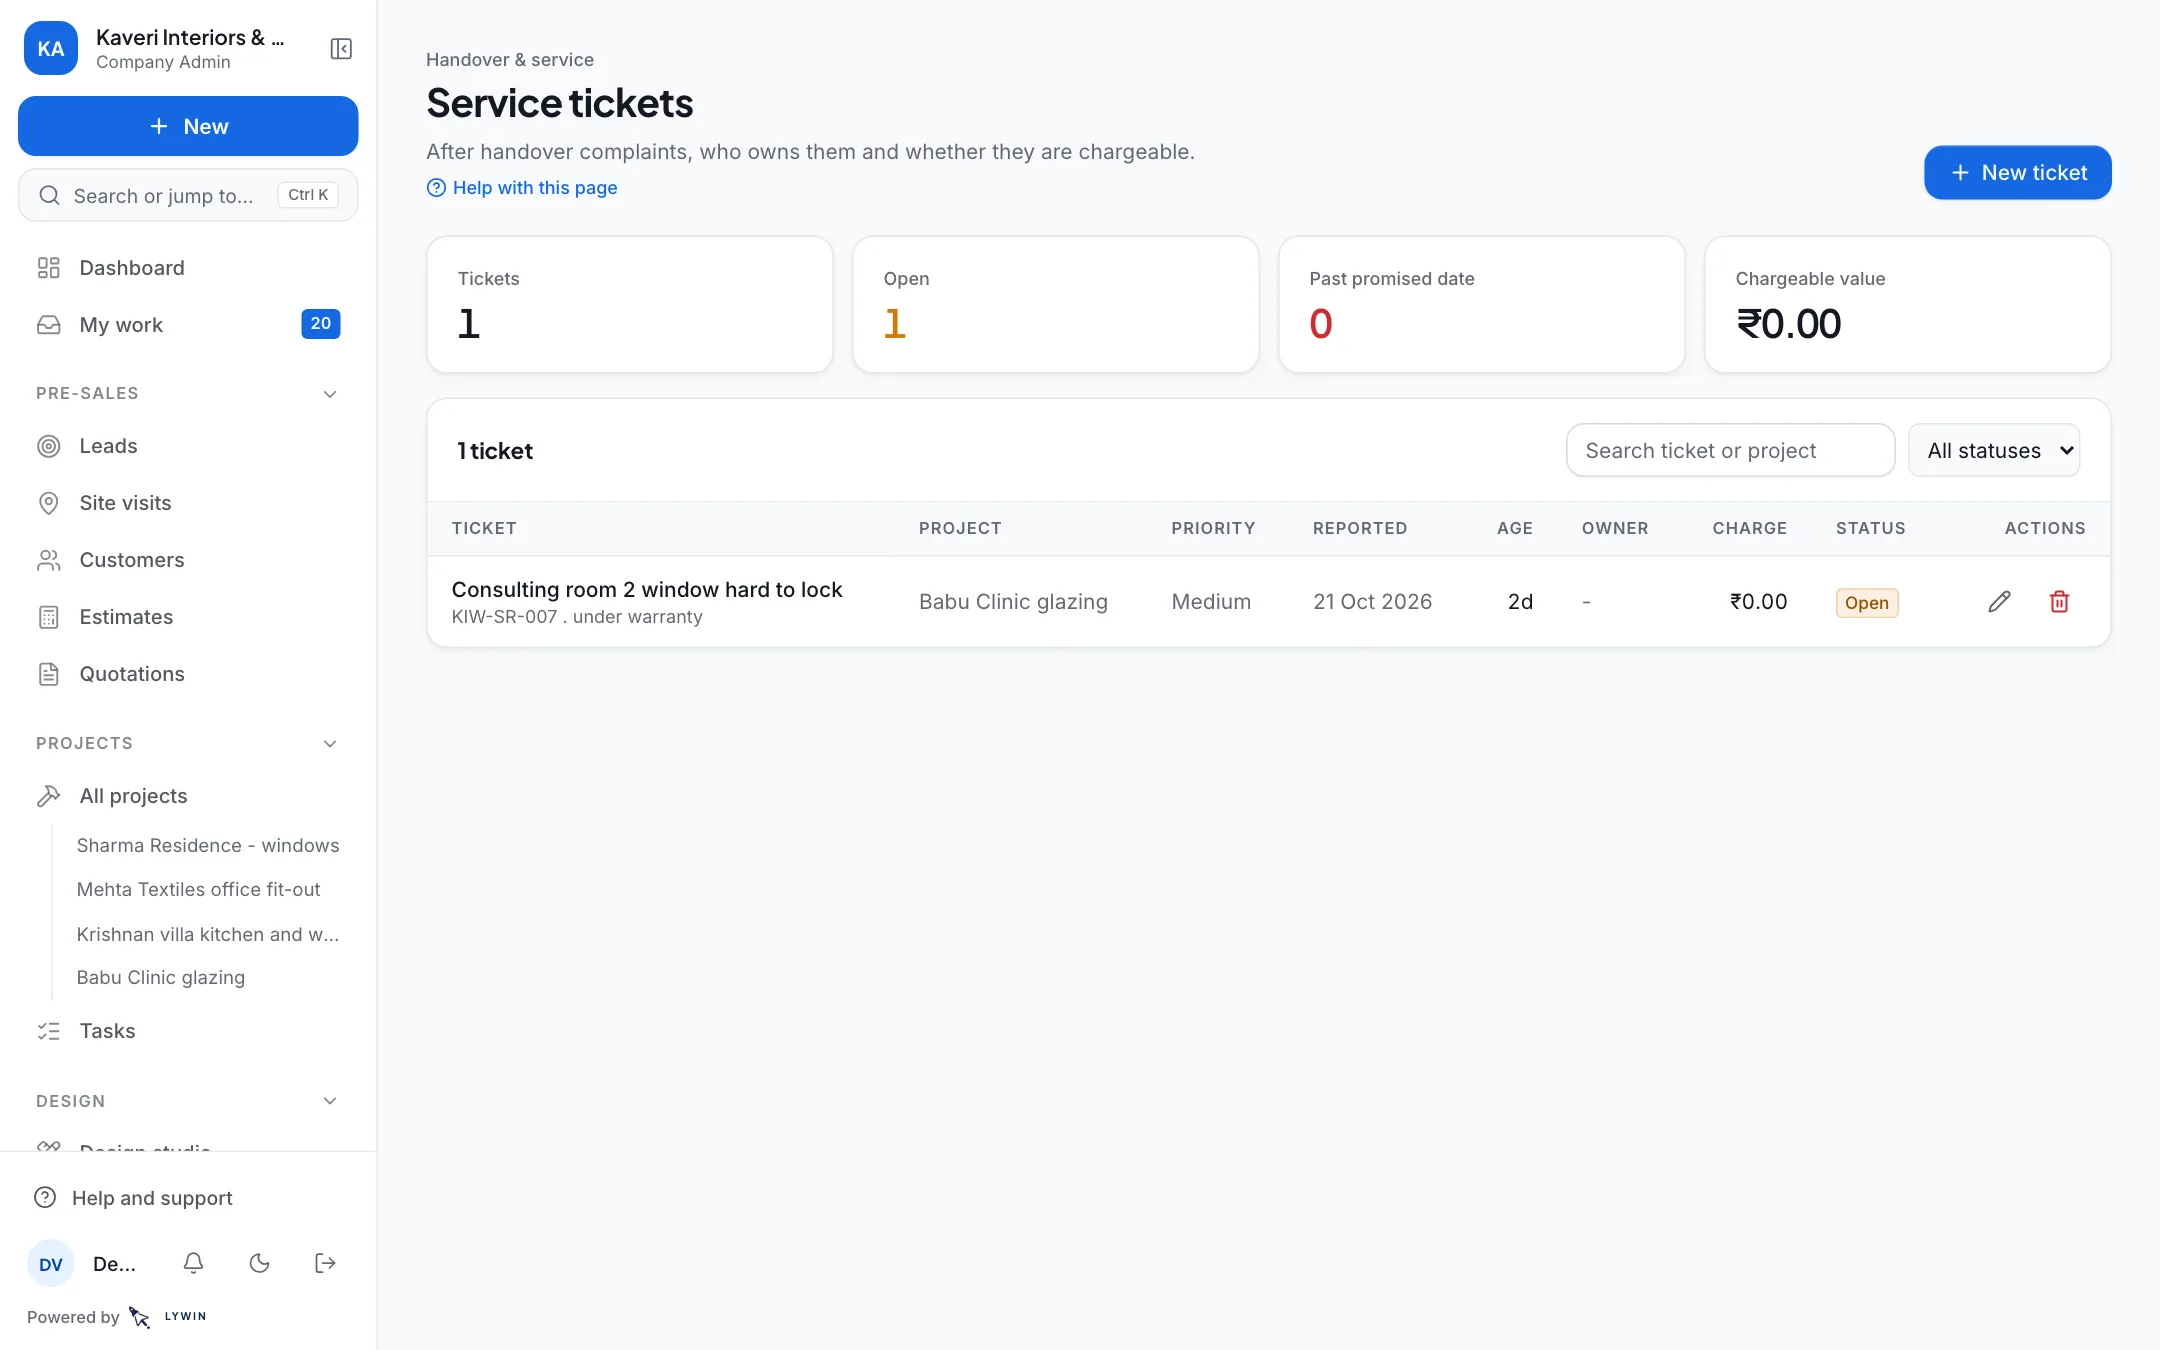The height and width of the screenshot is (1350, 2160).
Task: Create a New ticket
Action: 2018,173
